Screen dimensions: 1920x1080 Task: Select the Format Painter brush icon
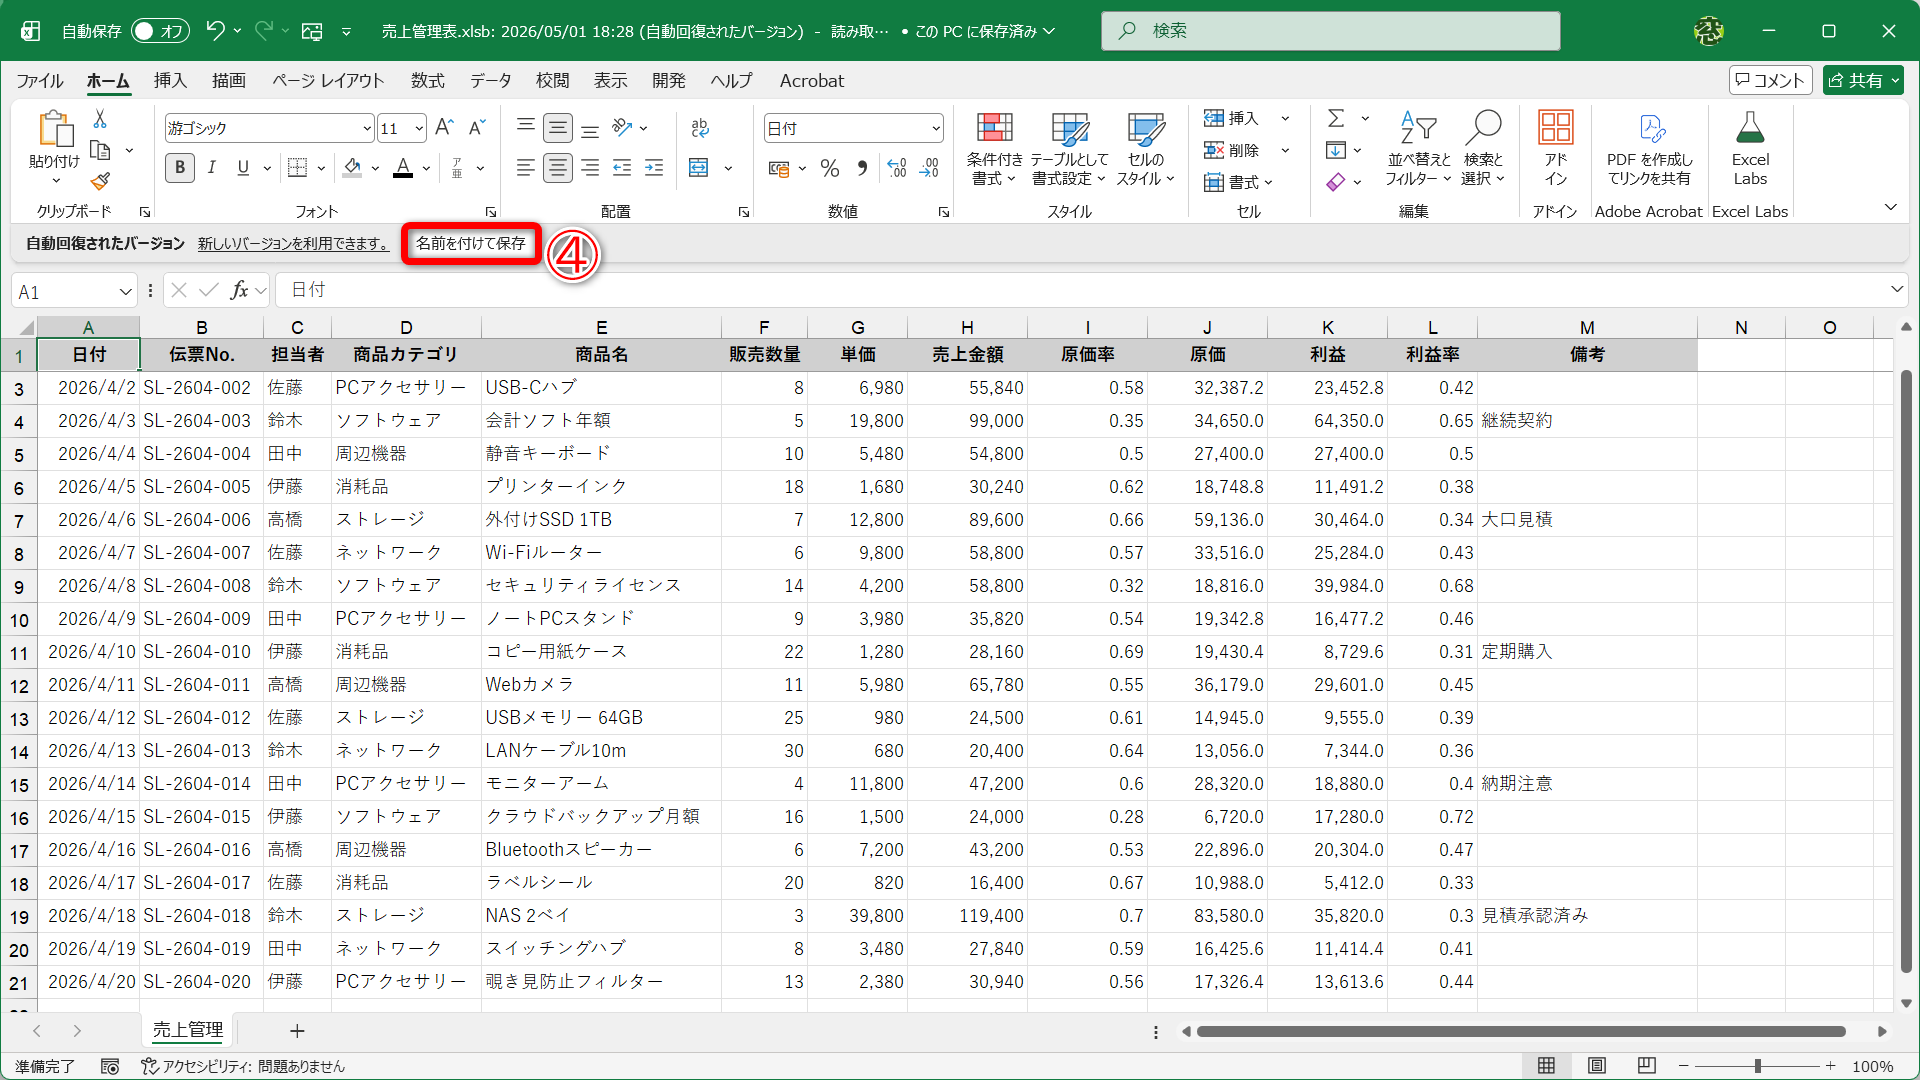coord(100,182)
